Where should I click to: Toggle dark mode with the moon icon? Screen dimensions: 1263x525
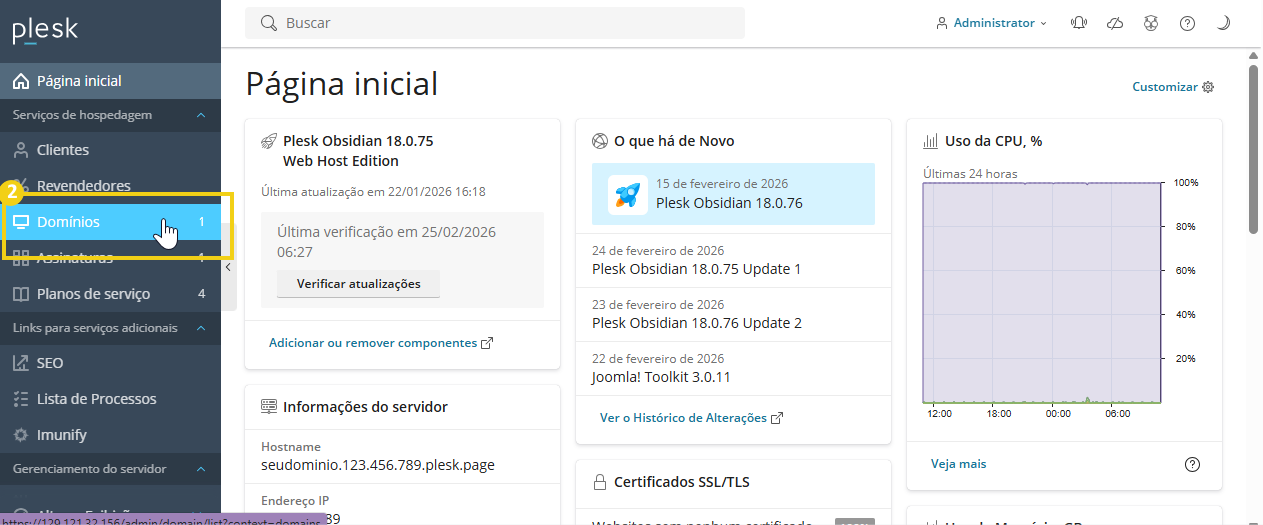tap(1222, 23)
